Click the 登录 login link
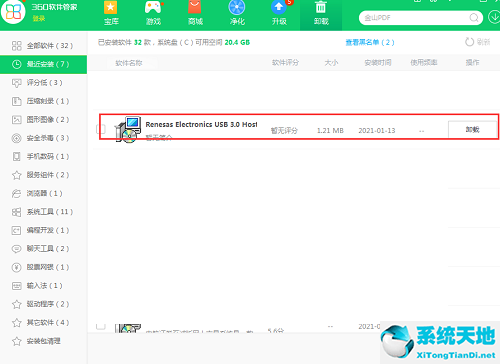The height and width of the screenshot is (364, 500). point(39,18)
